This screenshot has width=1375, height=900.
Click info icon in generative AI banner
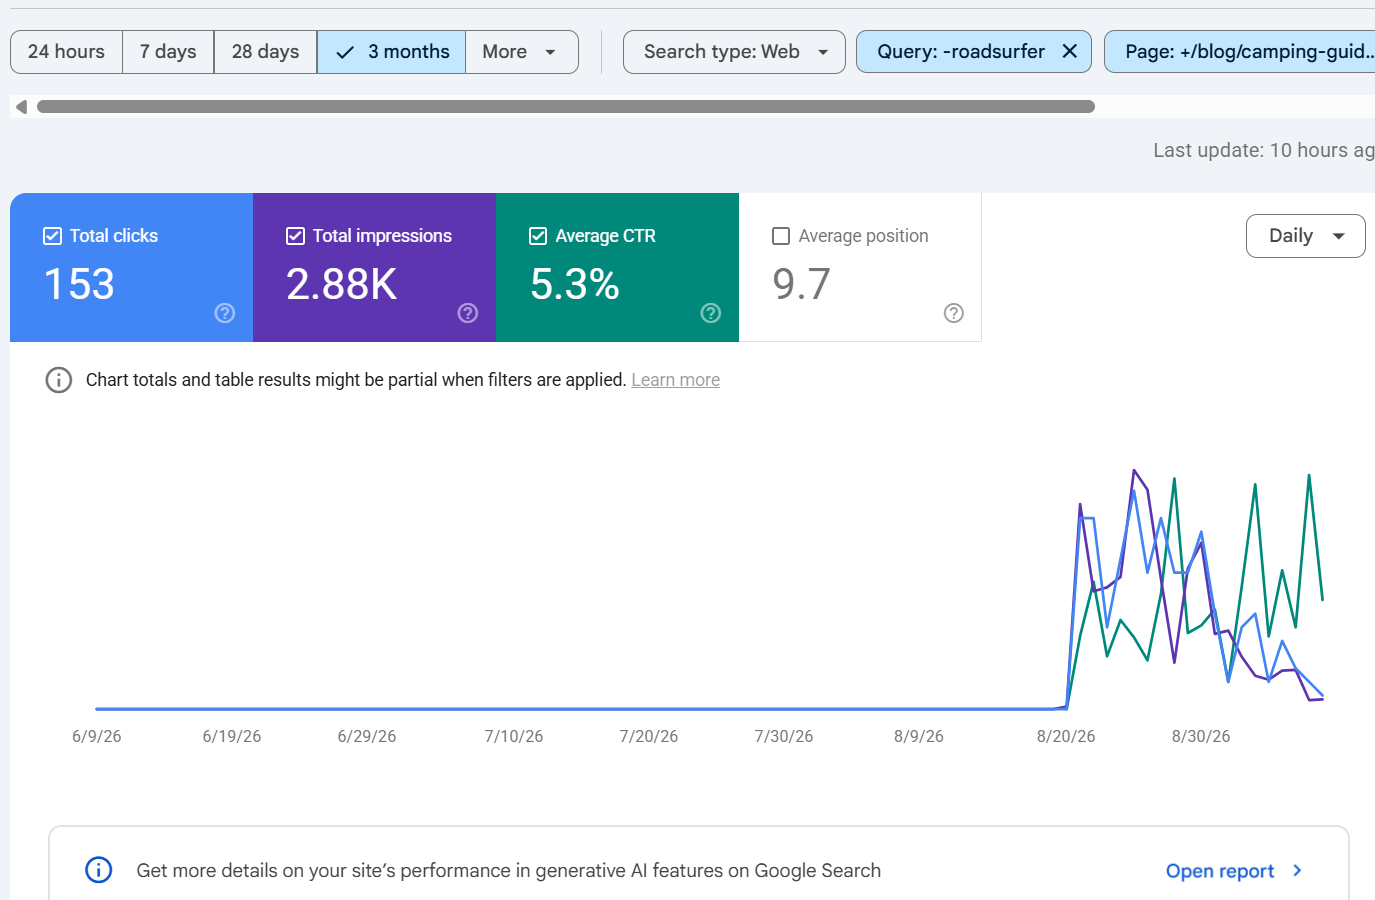[x=99, y=870]
